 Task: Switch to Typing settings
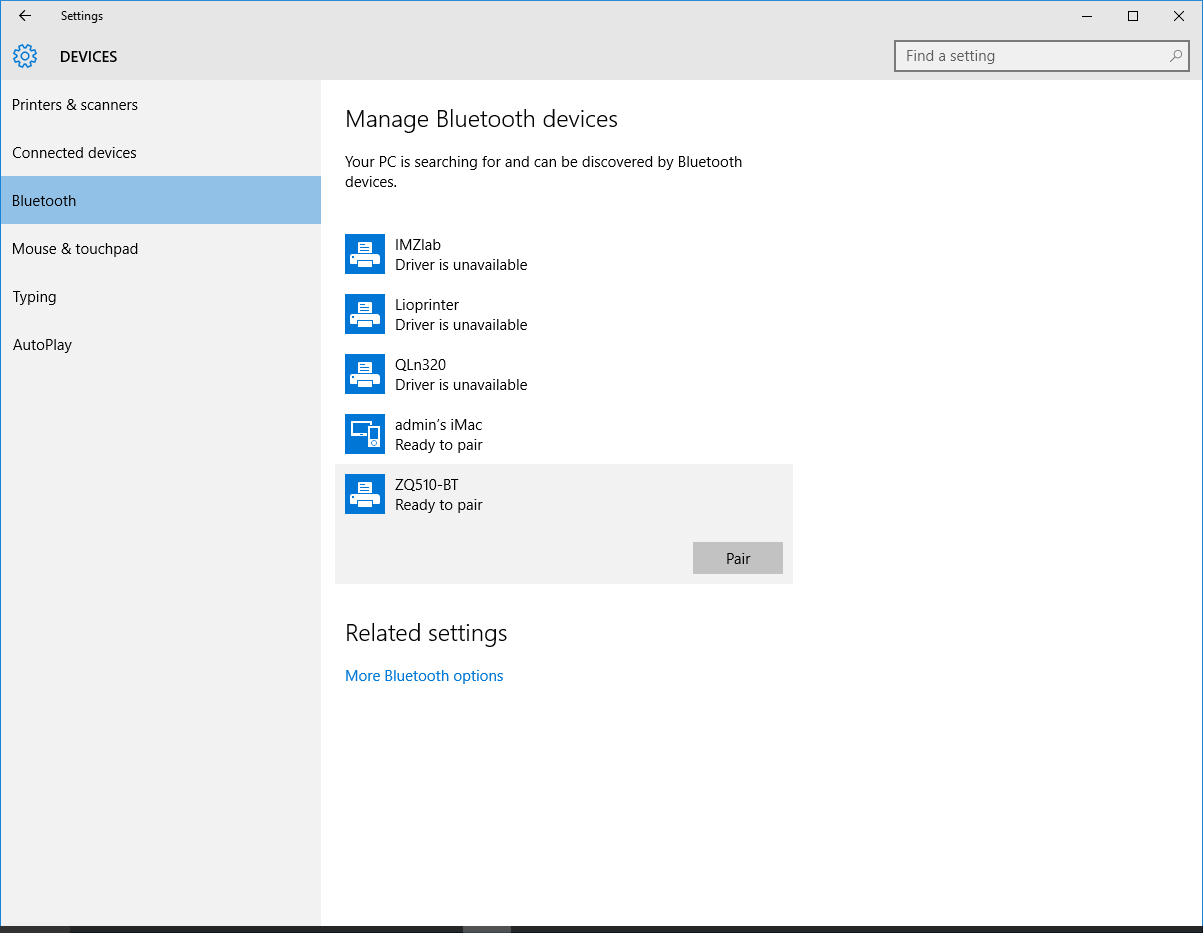tap(34, 297)
